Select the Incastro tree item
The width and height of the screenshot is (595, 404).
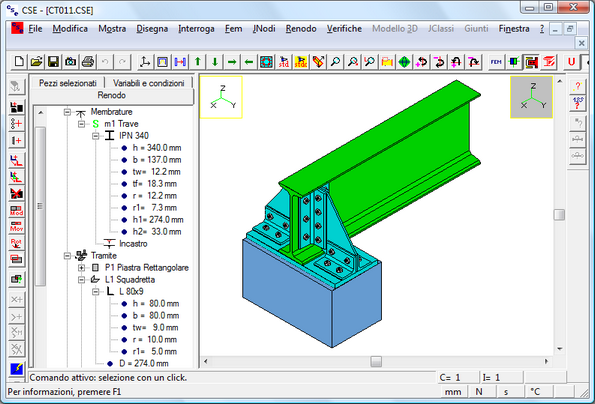133,244
